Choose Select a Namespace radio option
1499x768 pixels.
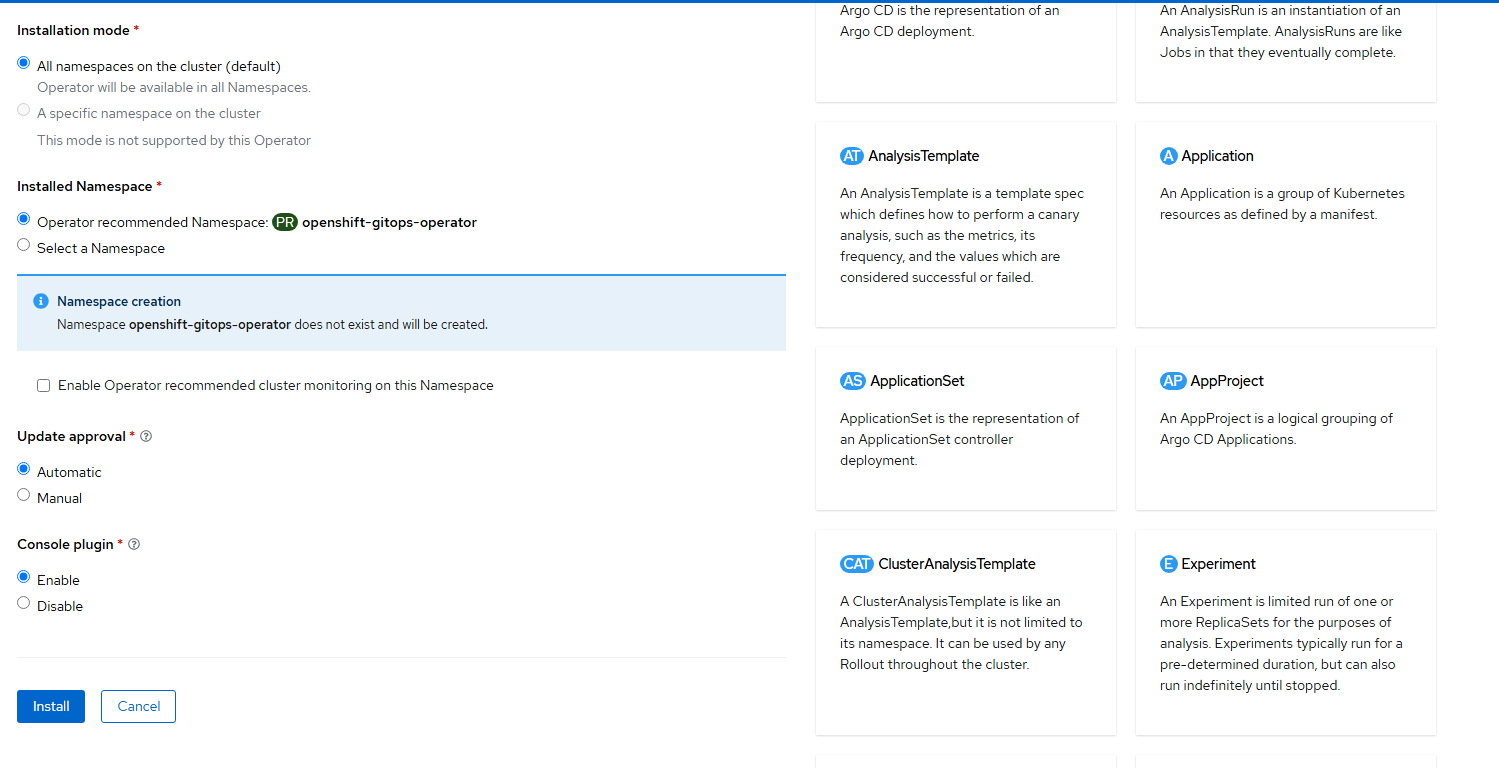click(24, 245)
